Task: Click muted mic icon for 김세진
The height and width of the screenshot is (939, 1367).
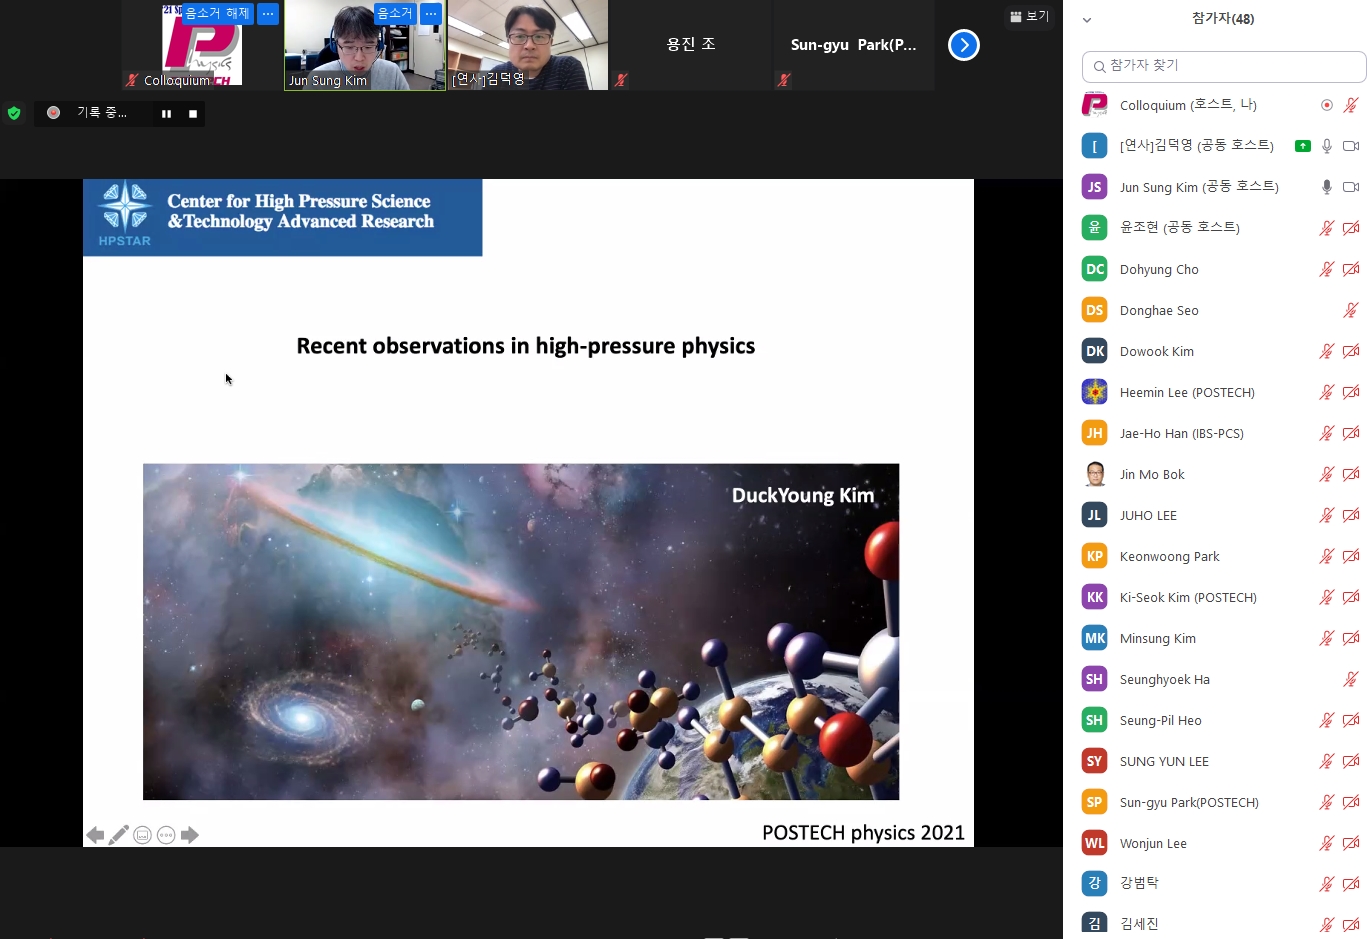Action: tap(1327, 925)
